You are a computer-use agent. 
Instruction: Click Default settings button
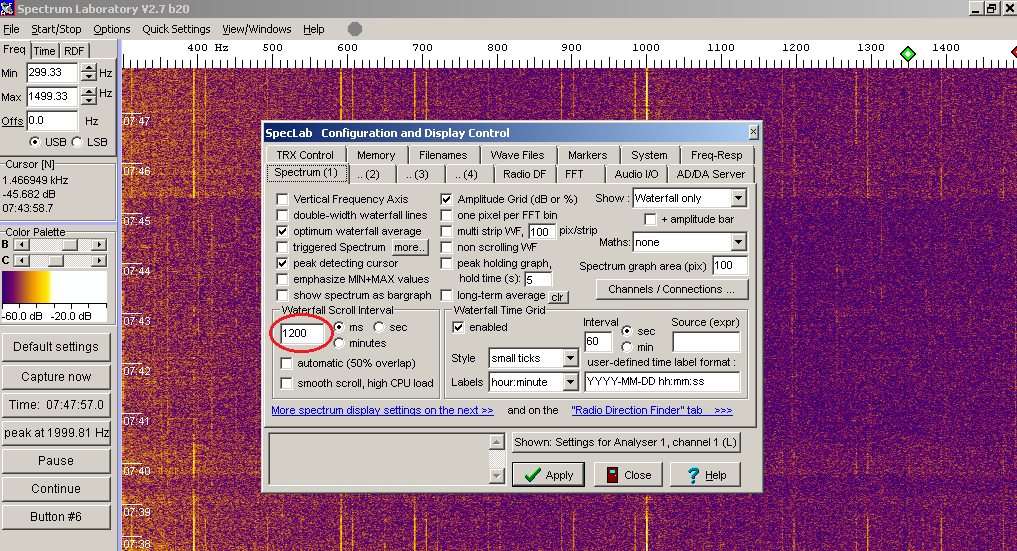pyautogui.click(x=56, y=347)
